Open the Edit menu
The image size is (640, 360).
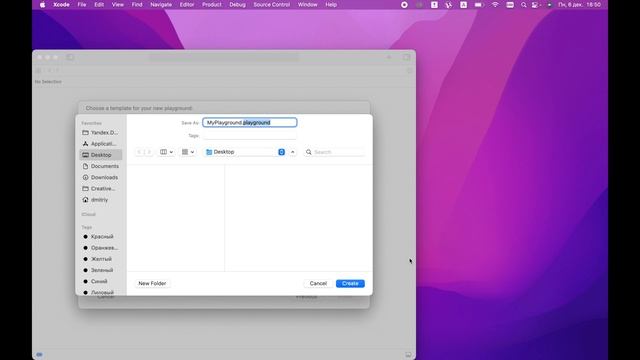click(99, 5)
